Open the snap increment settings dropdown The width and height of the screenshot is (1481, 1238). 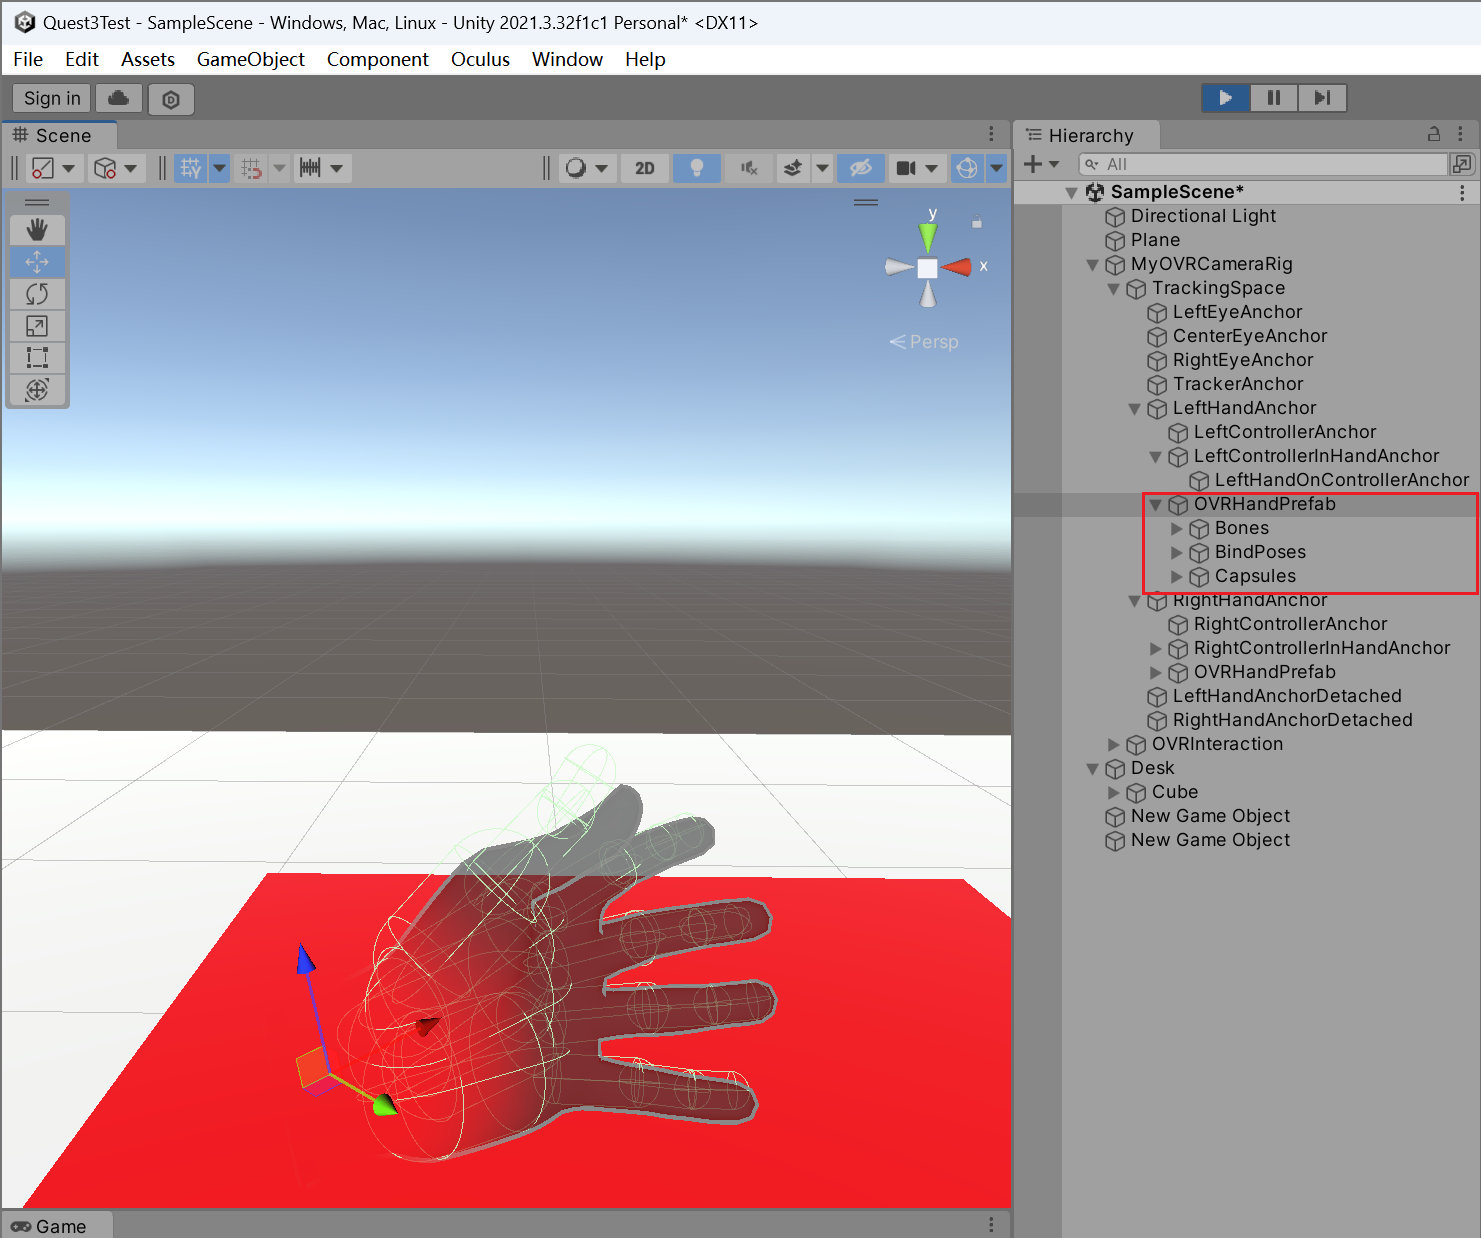322,168
